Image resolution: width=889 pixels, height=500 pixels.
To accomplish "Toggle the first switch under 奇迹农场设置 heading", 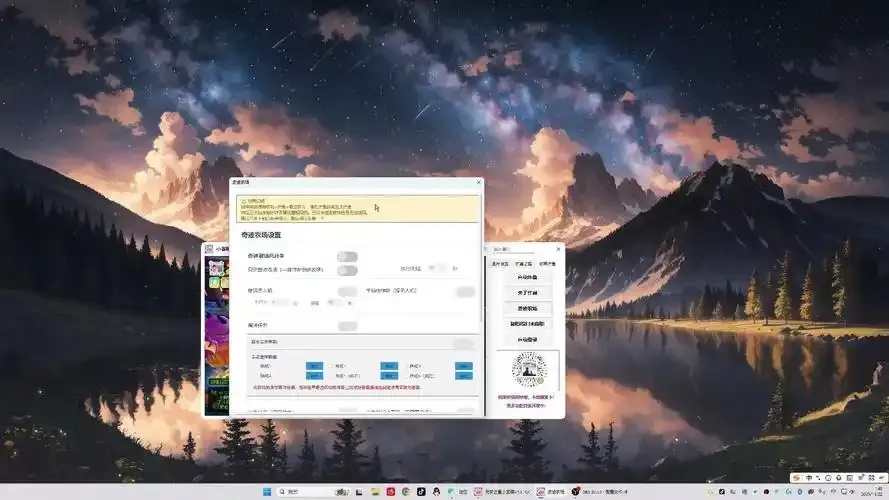I will point(347,257).
